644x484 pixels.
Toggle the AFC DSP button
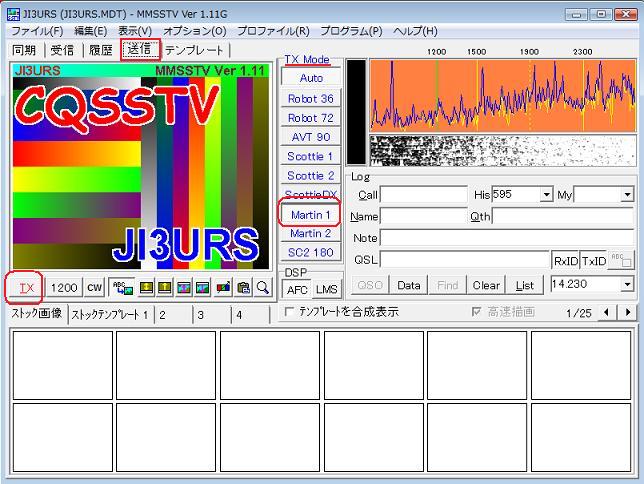pos(297,290)
